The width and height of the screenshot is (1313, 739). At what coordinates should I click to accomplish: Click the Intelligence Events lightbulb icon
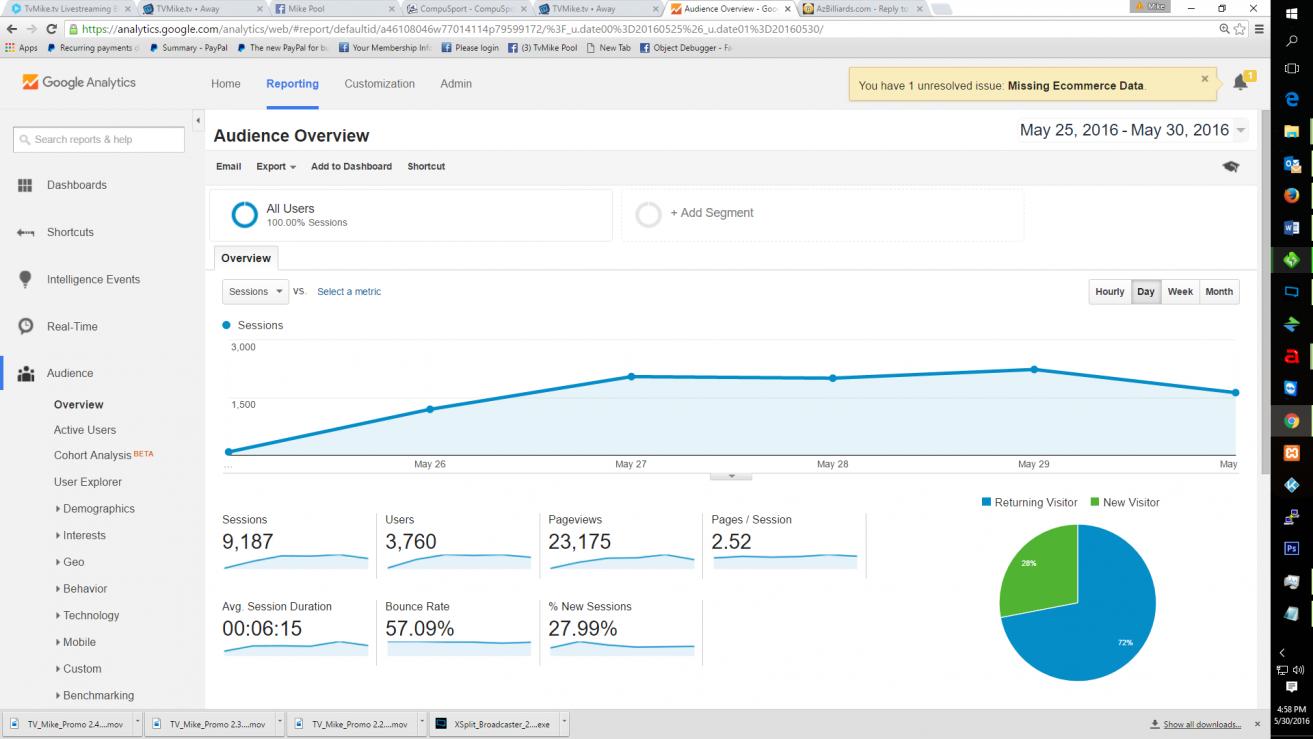25,279
